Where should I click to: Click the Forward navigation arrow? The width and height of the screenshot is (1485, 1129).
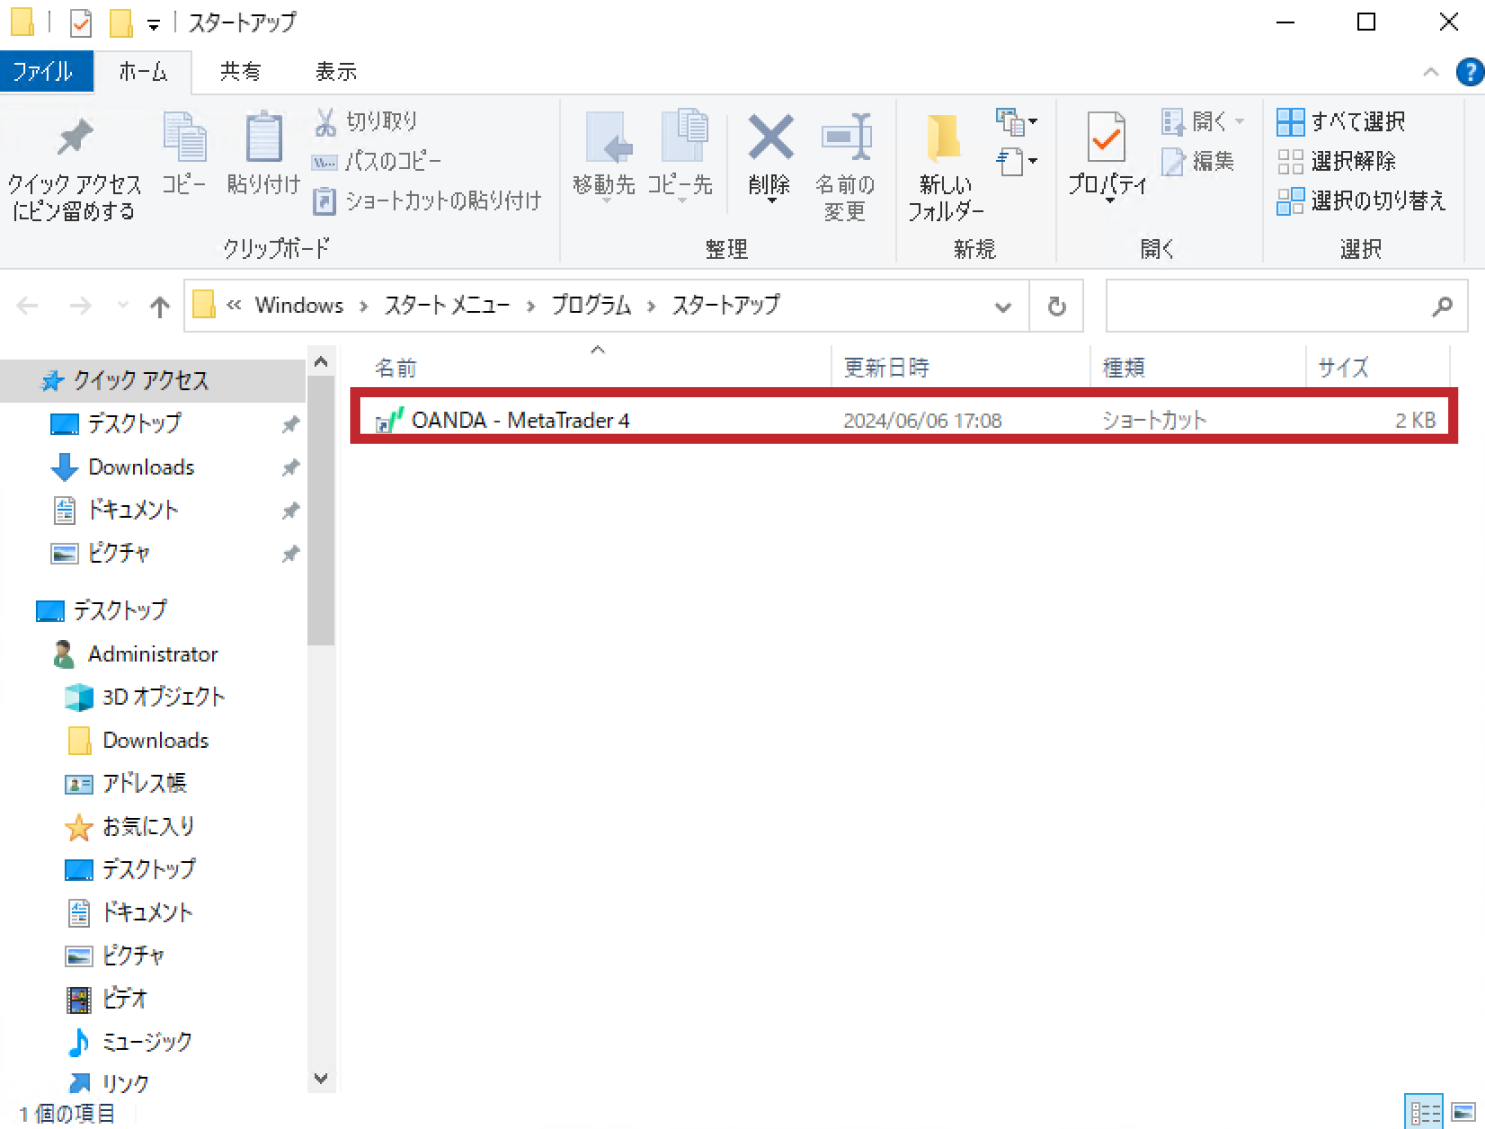point(80,306)
